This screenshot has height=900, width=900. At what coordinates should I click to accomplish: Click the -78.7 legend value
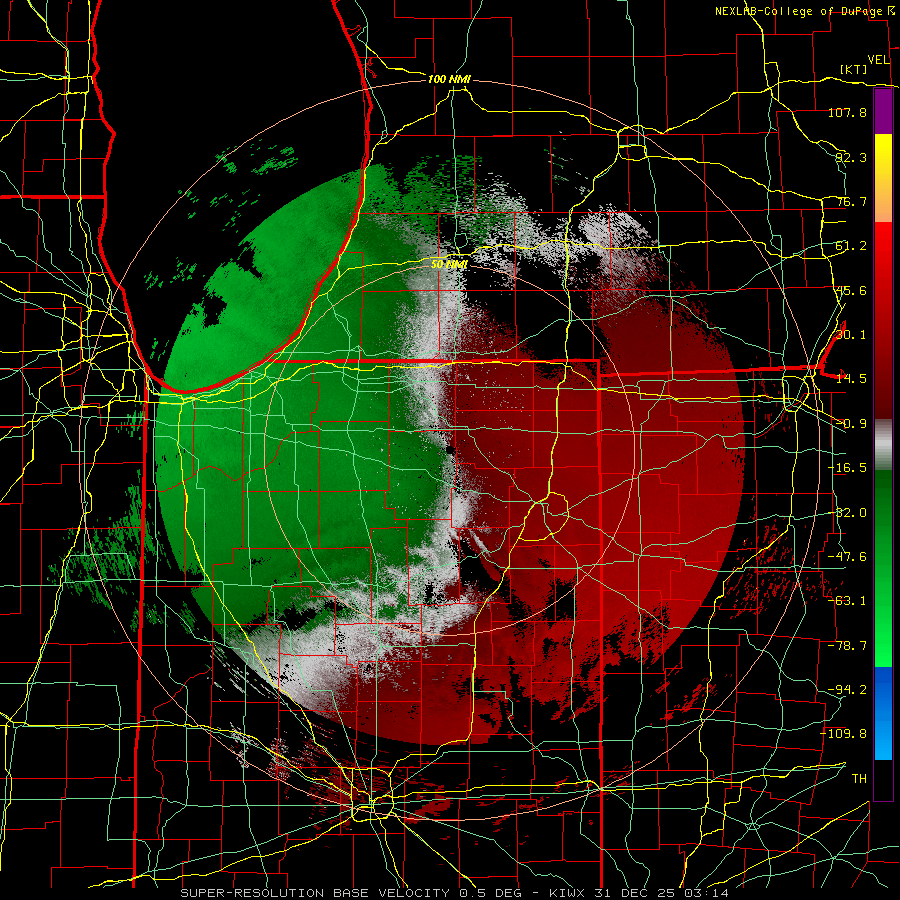click(x=847, y=646)
